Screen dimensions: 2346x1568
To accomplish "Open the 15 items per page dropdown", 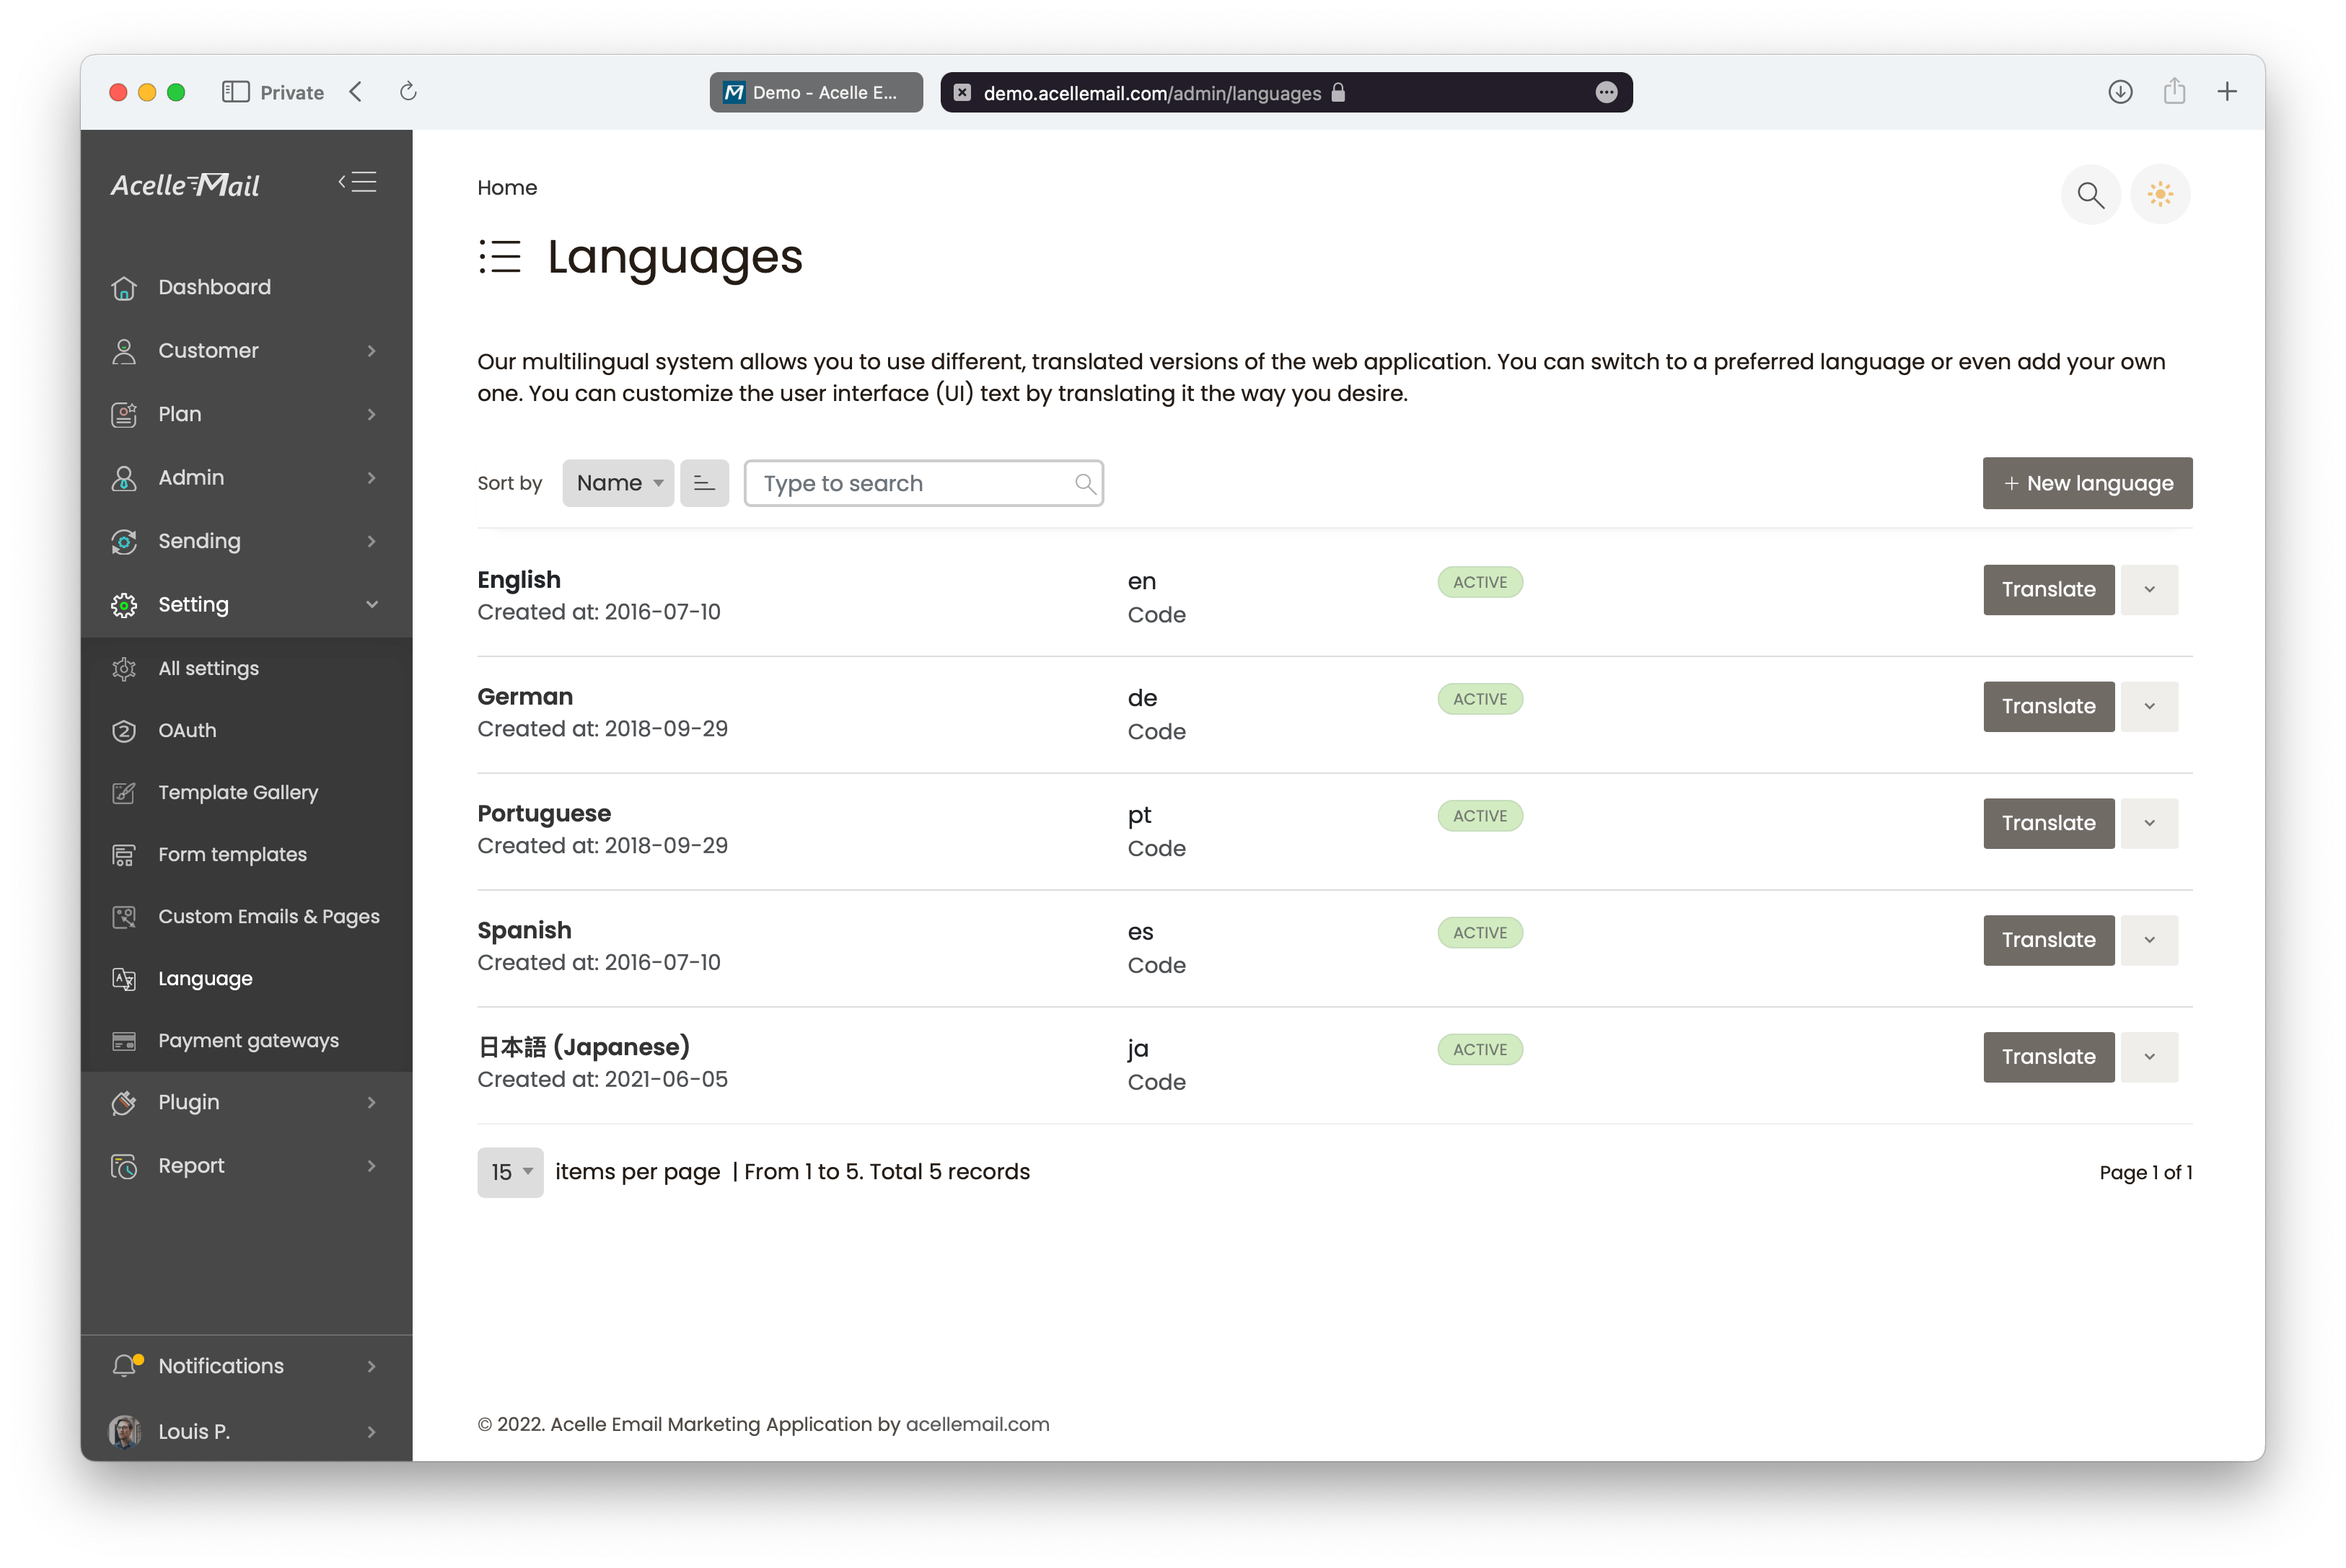I will (510, 1172).
